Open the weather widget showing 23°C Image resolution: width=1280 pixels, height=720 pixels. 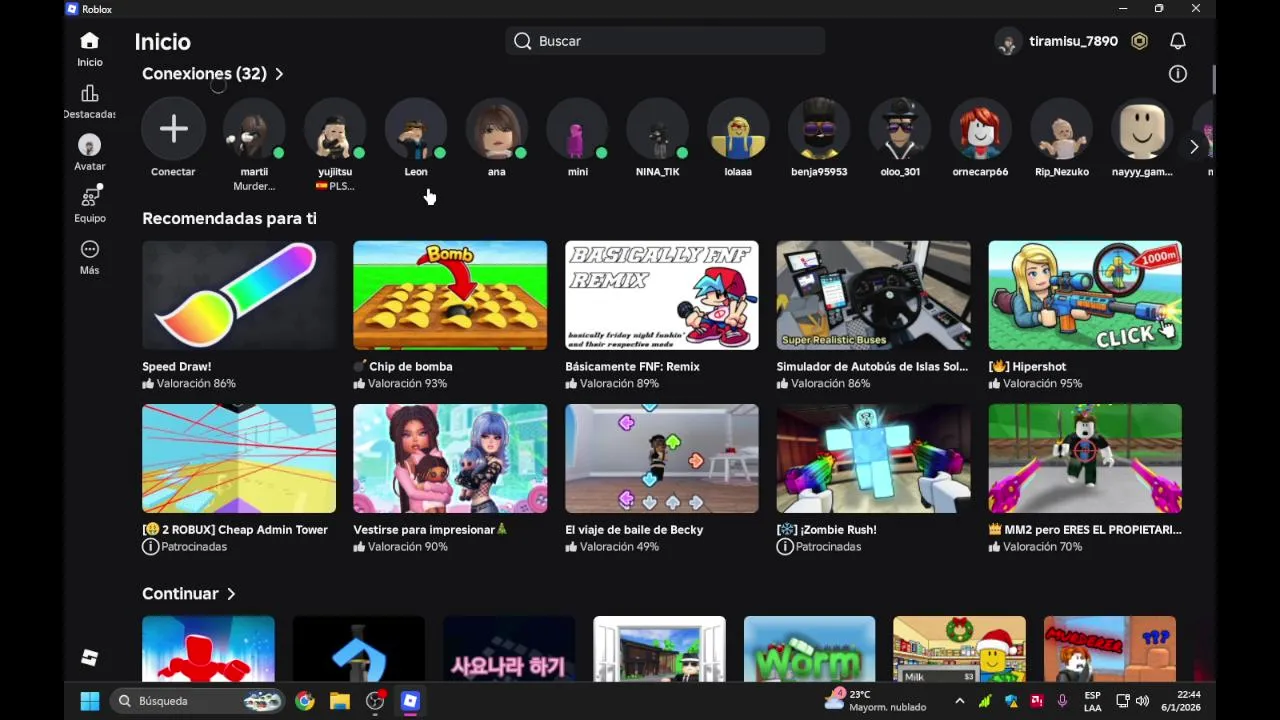[x=875, y=701]
